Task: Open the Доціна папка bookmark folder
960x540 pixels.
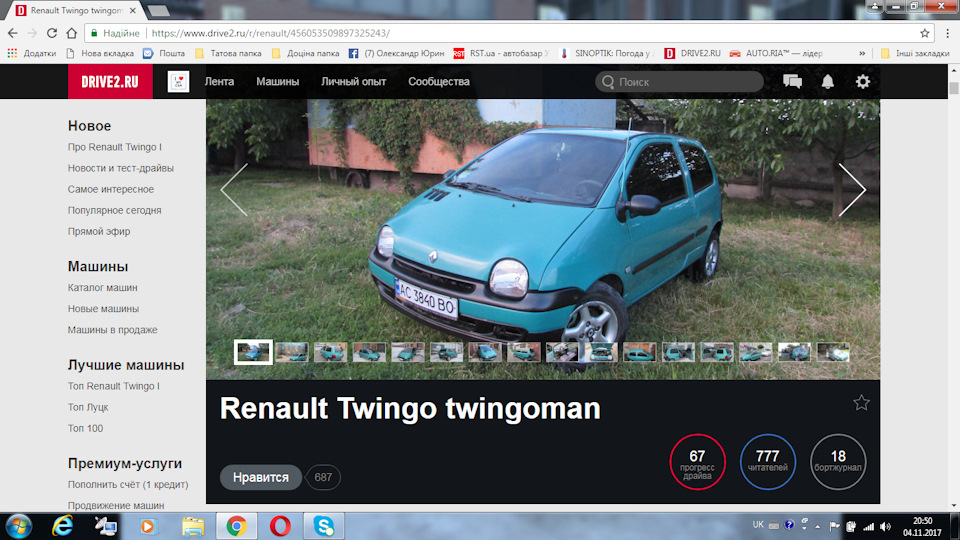Action: (x=306, y=53)
